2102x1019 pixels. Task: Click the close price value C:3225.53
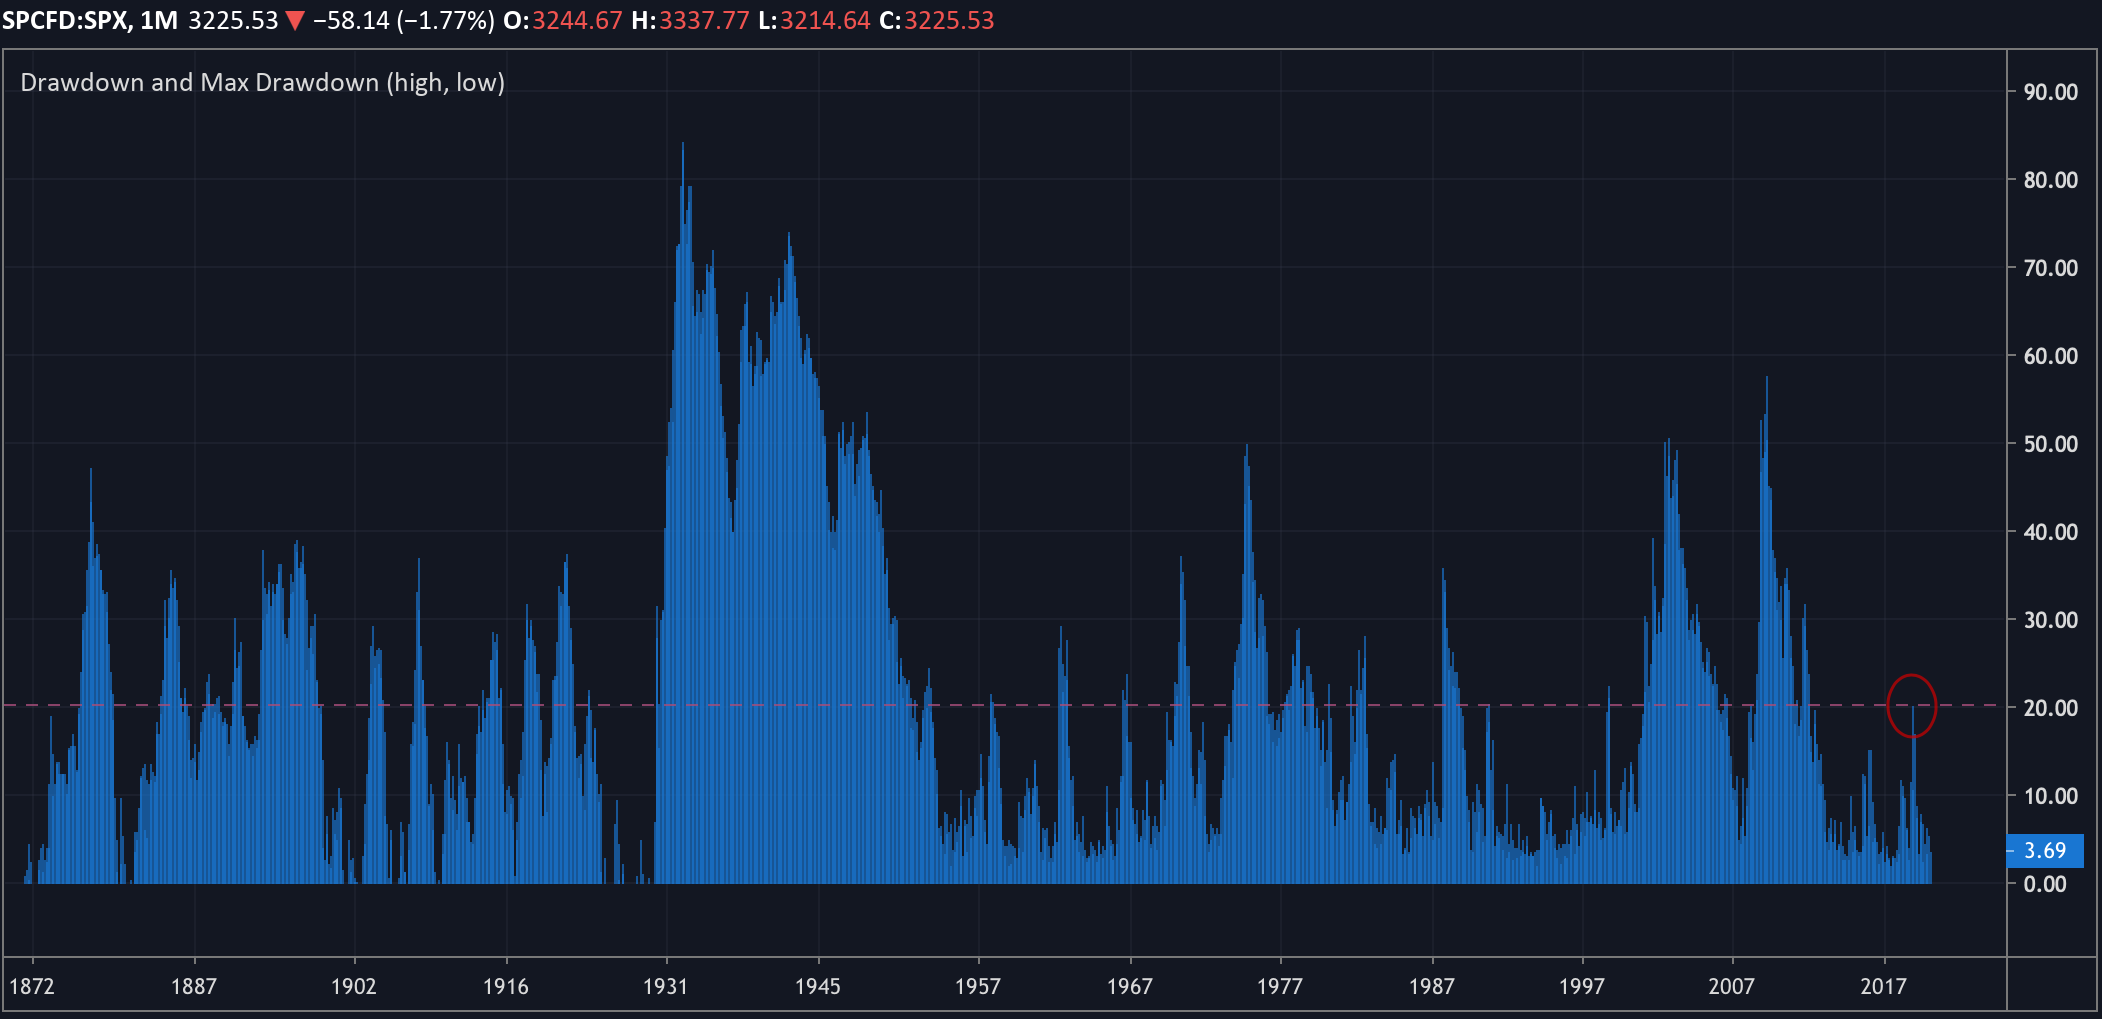[937, 21]
